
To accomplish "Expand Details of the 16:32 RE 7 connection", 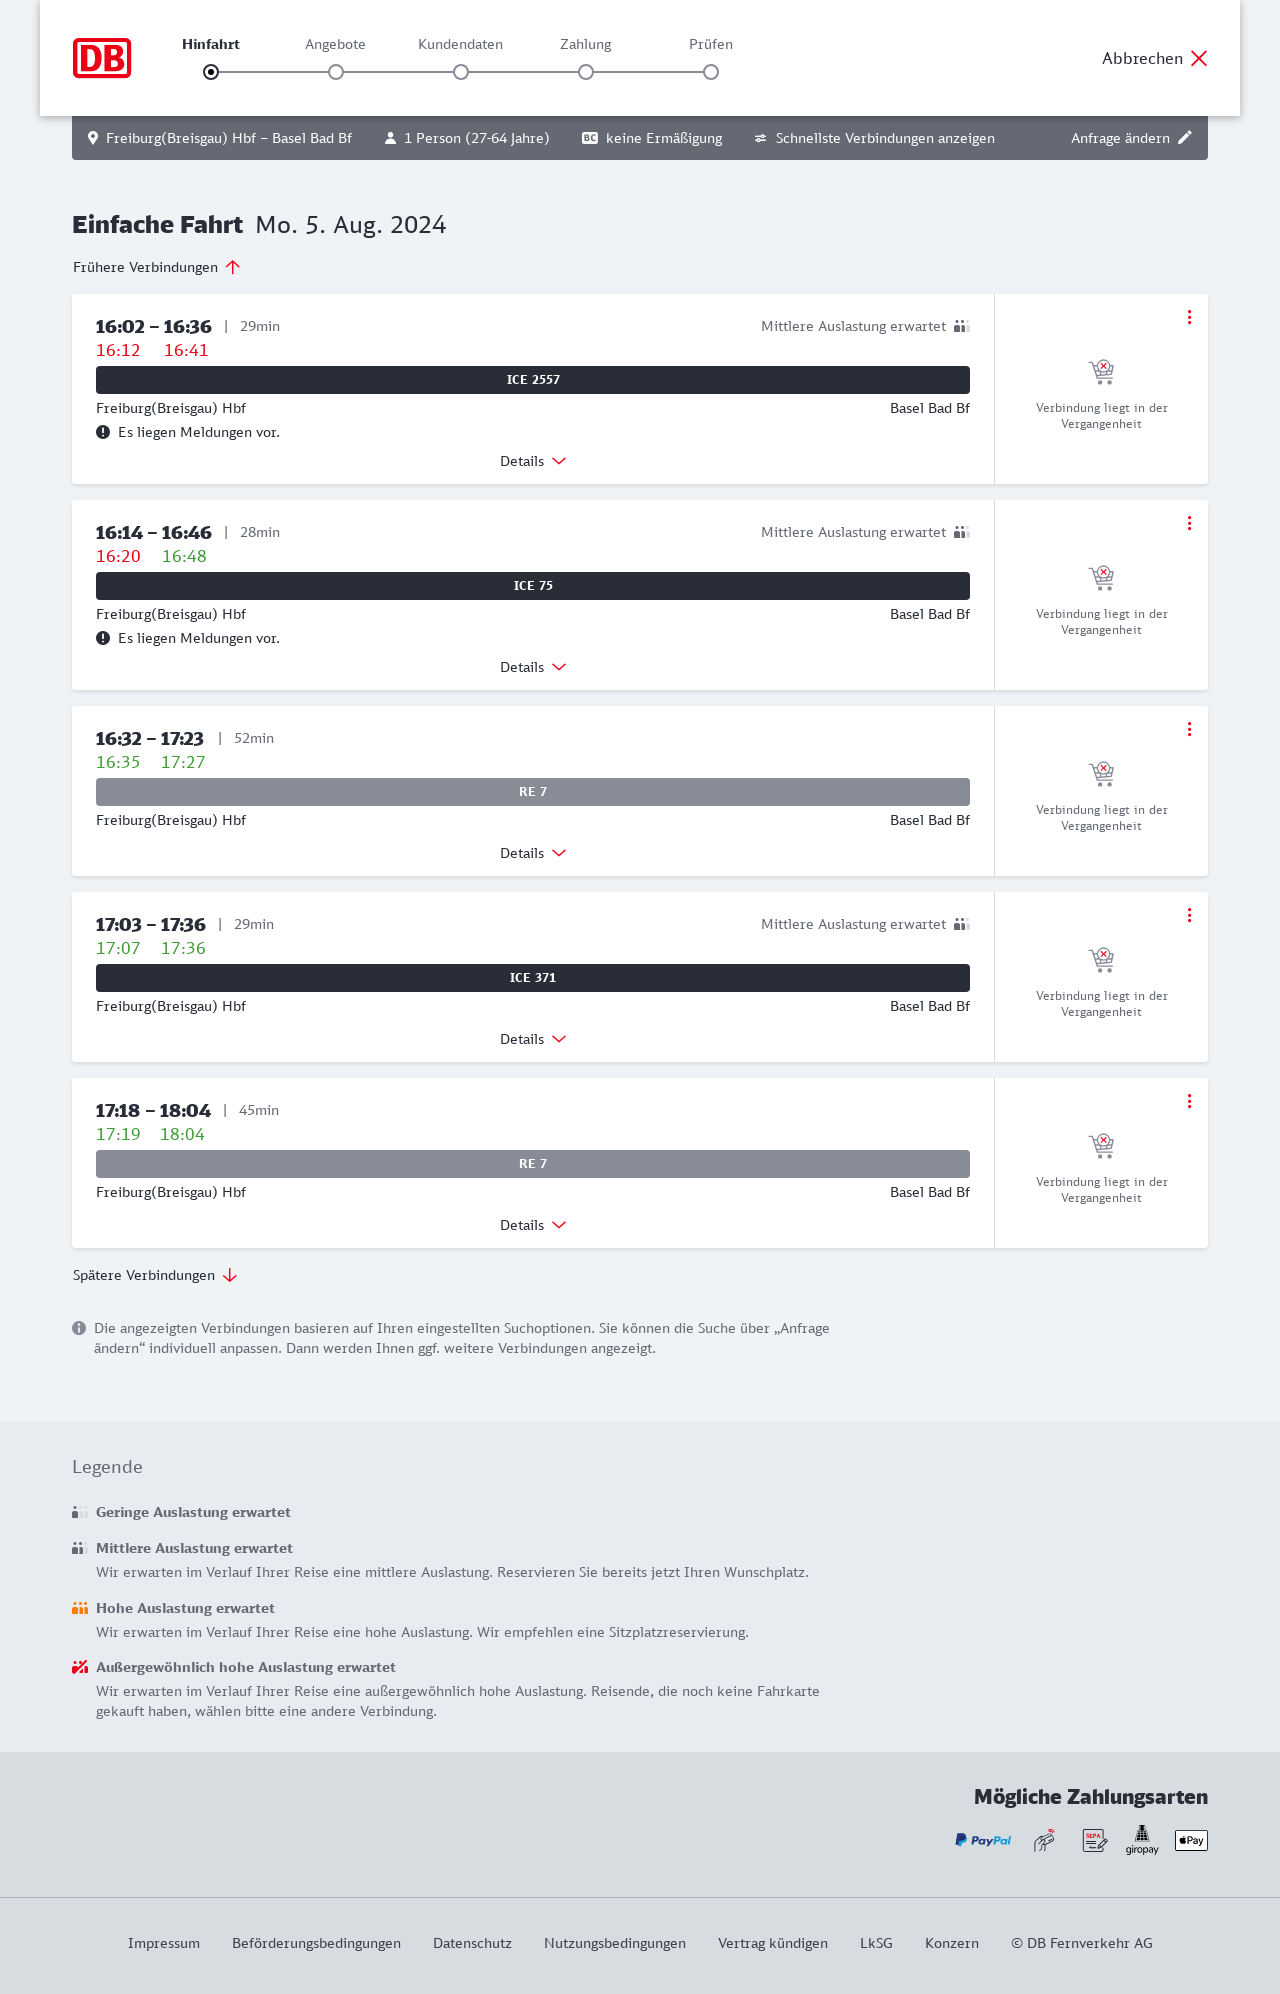I will click(533, 853).
